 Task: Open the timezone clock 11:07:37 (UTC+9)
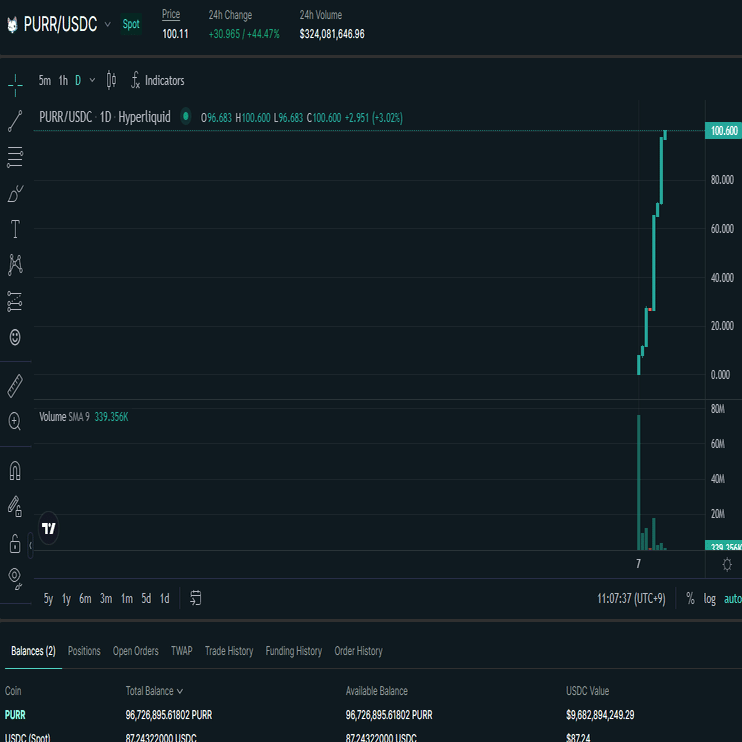pyautogui.click(x=631, y=599)
